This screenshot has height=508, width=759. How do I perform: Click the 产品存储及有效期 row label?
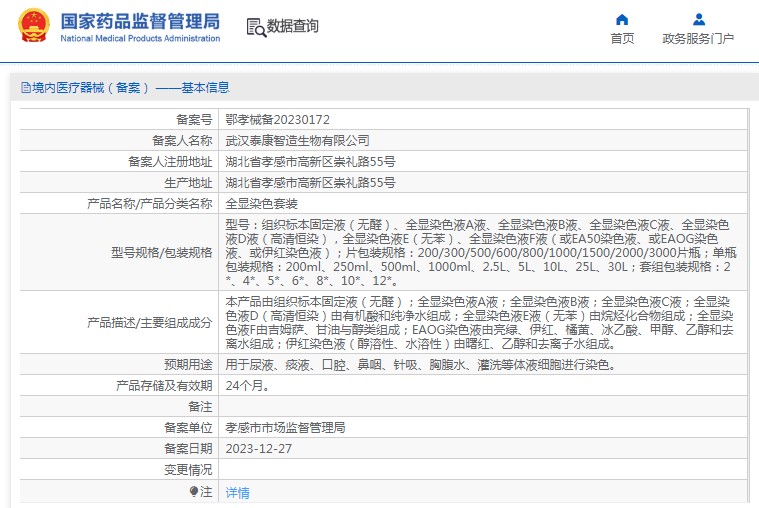click(164, 385)
